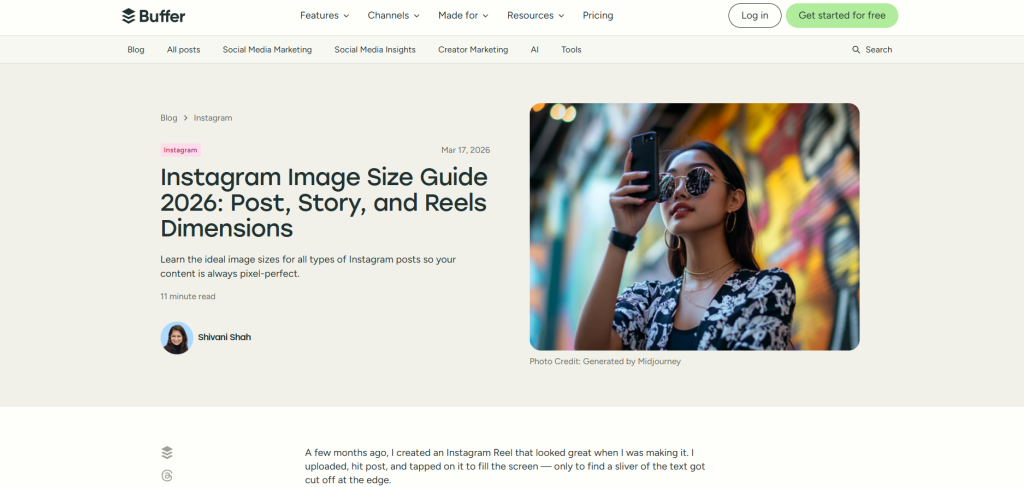Click the article headline
This screenshot has height=487, width=1024.
click(324, 203)
